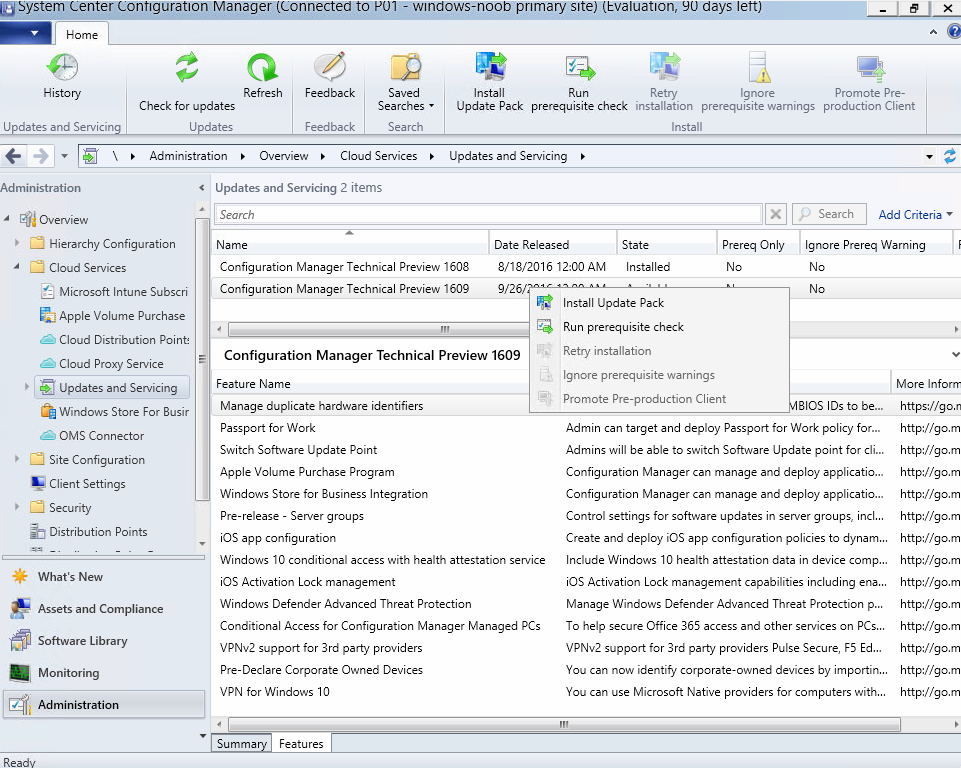The image size is (961, 768).
Task: Click the Search button
Action: (829, 214)
